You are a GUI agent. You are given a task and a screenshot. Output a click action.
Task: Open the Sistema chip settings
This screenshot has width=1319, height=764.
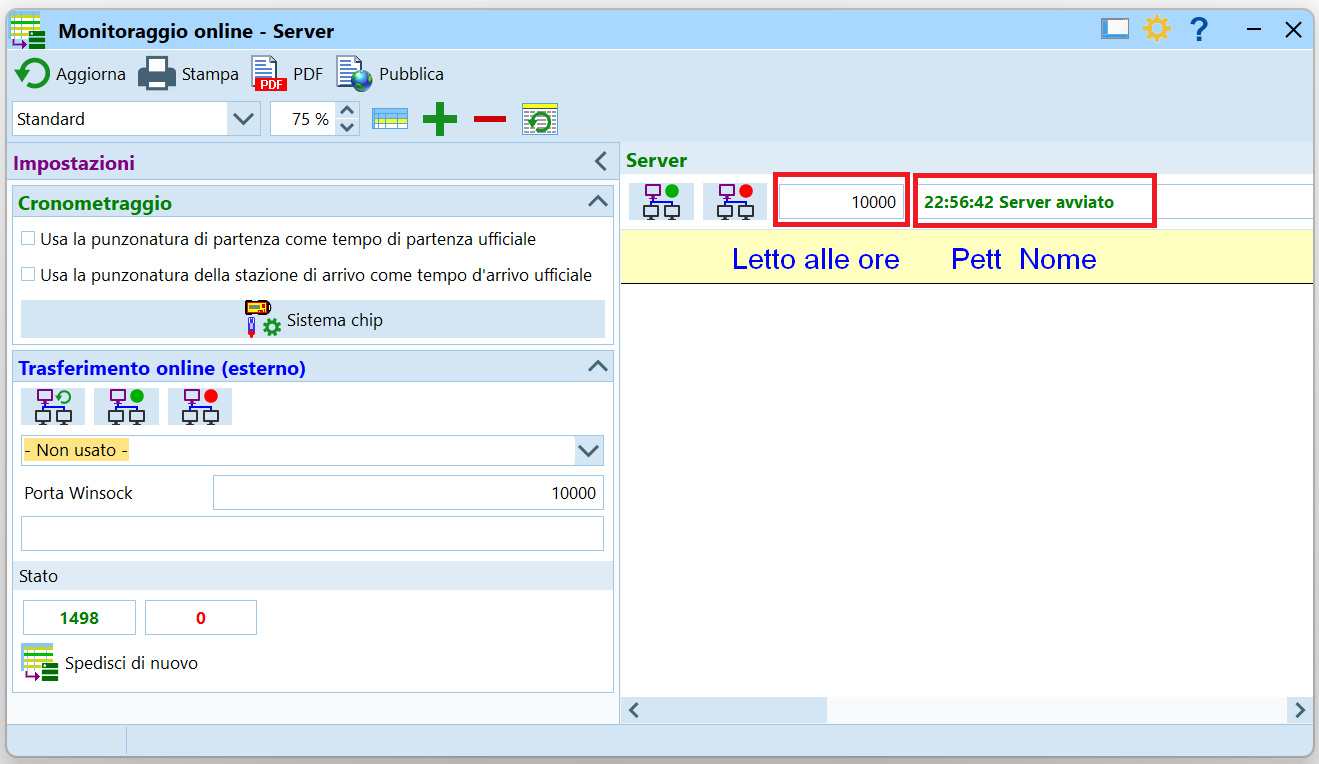313,319
